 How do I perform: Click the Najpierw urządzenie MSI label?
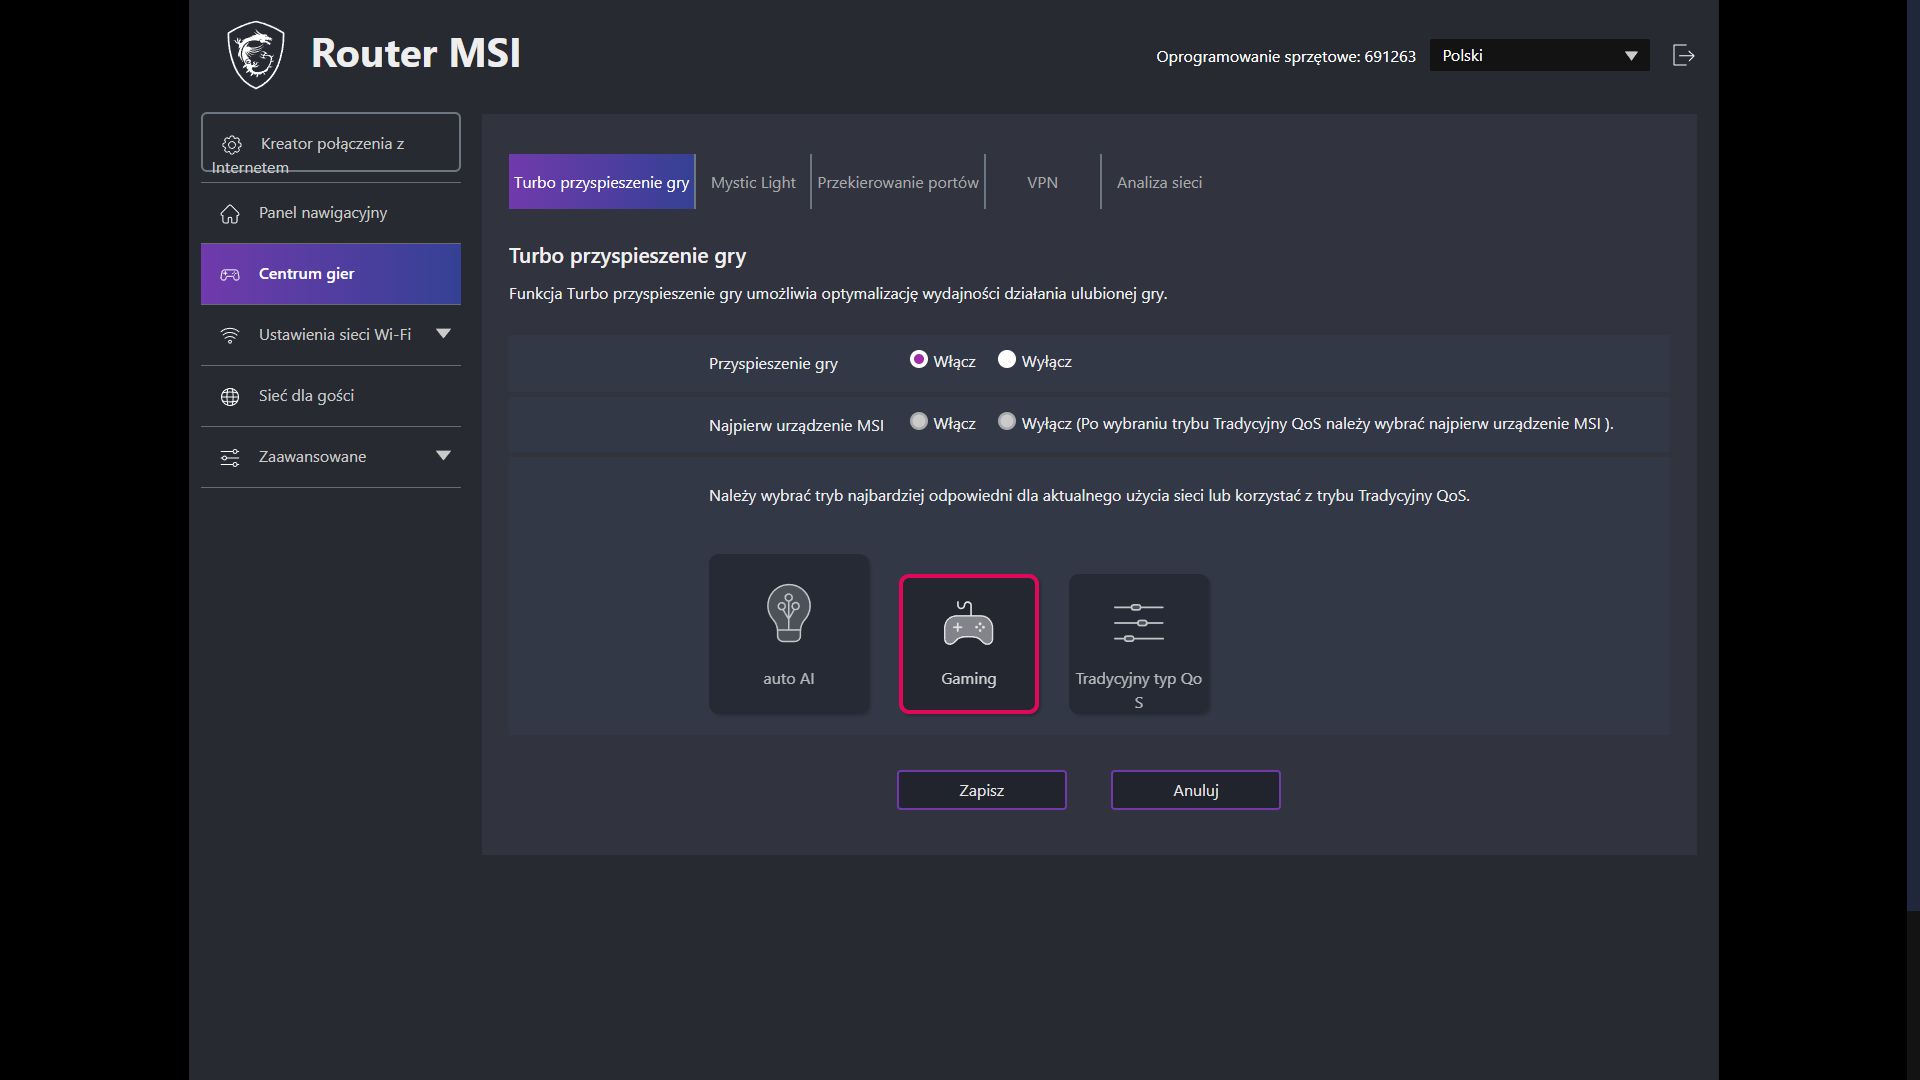(x=796, y=426)
